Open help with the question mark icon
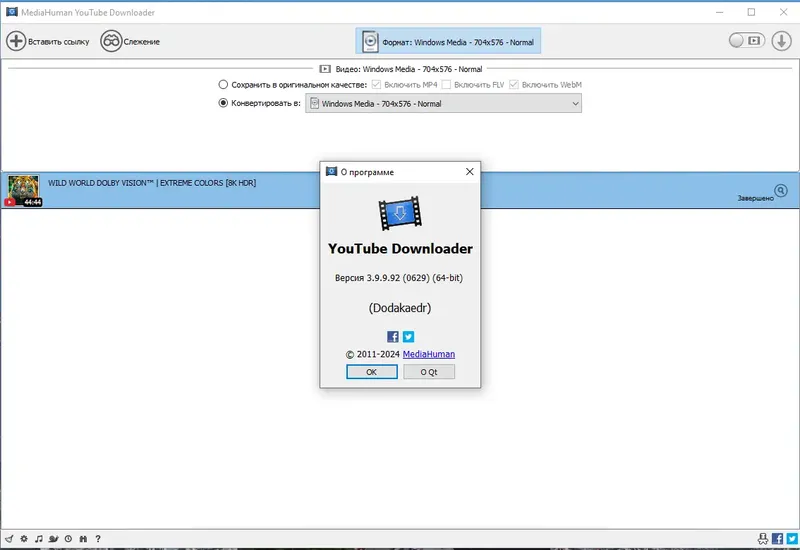Screen dimensions: 800x550 (98, 539)
